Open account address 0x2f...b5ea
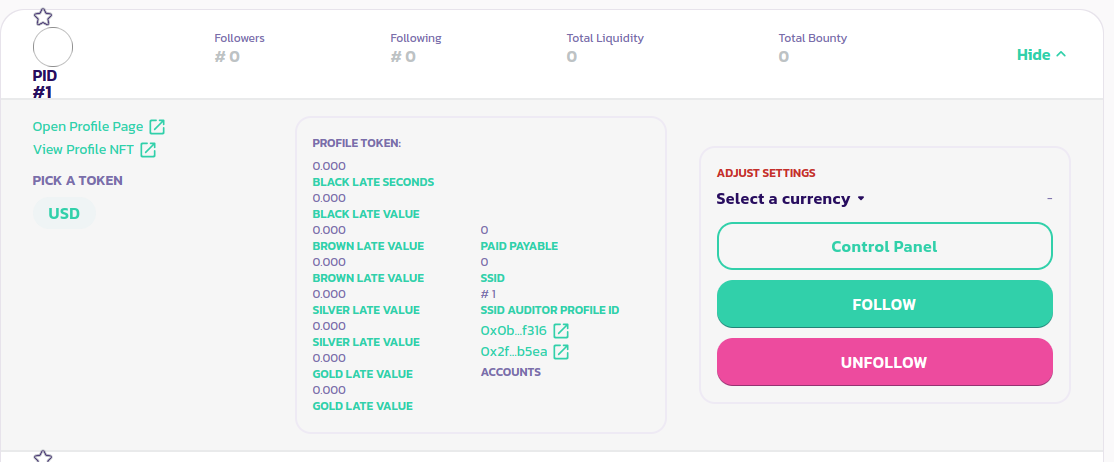 coord(514,352)
